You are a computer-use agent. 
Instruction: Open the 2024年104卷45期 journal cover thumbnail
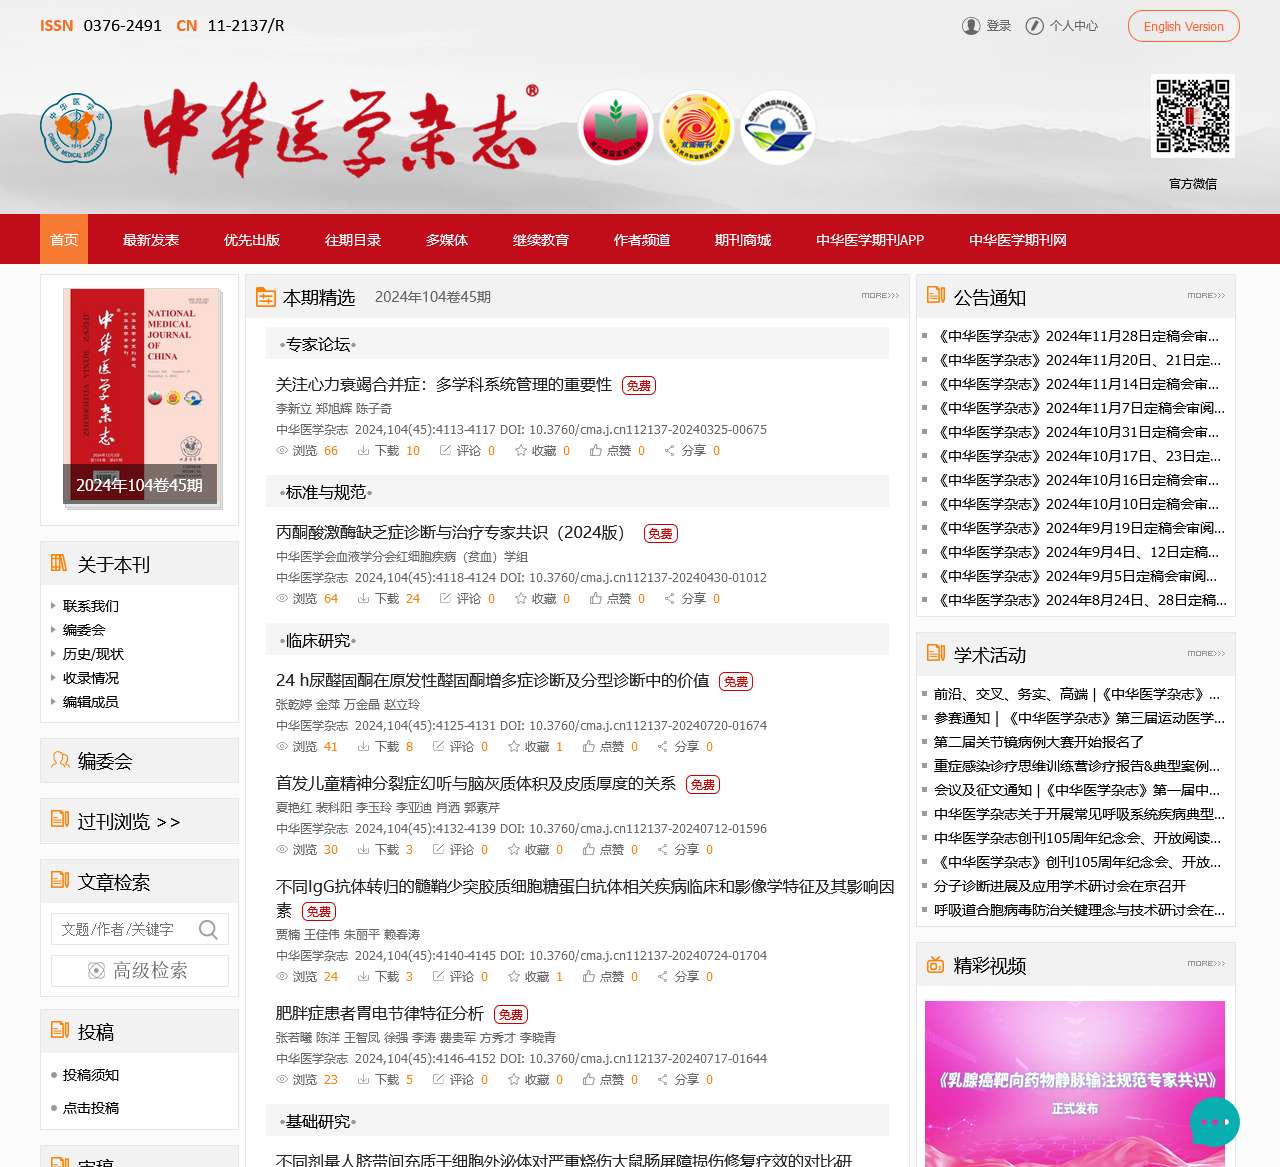click(x=140, y=396)
